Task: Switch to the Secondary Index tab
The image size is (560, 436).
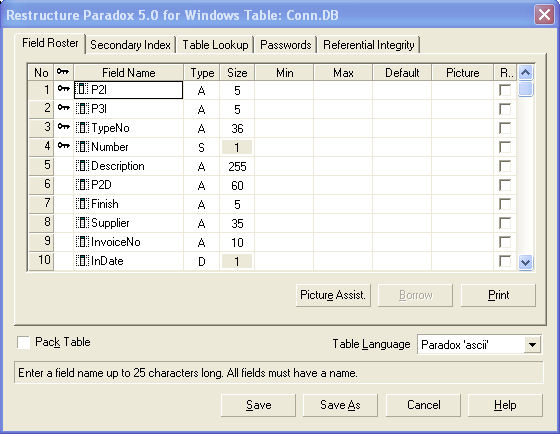Action: [x=130, y=45]
